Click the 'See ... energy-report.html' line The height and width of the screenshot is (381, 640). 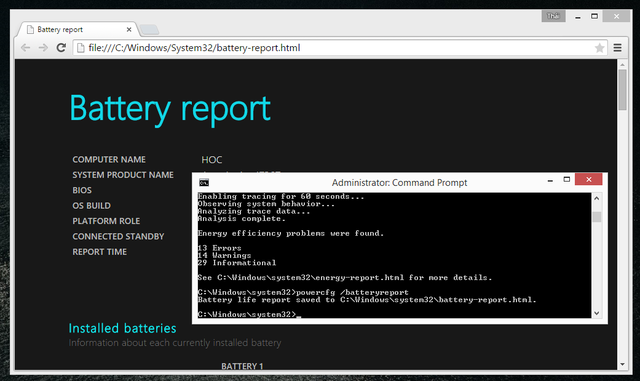click(345, 278)
